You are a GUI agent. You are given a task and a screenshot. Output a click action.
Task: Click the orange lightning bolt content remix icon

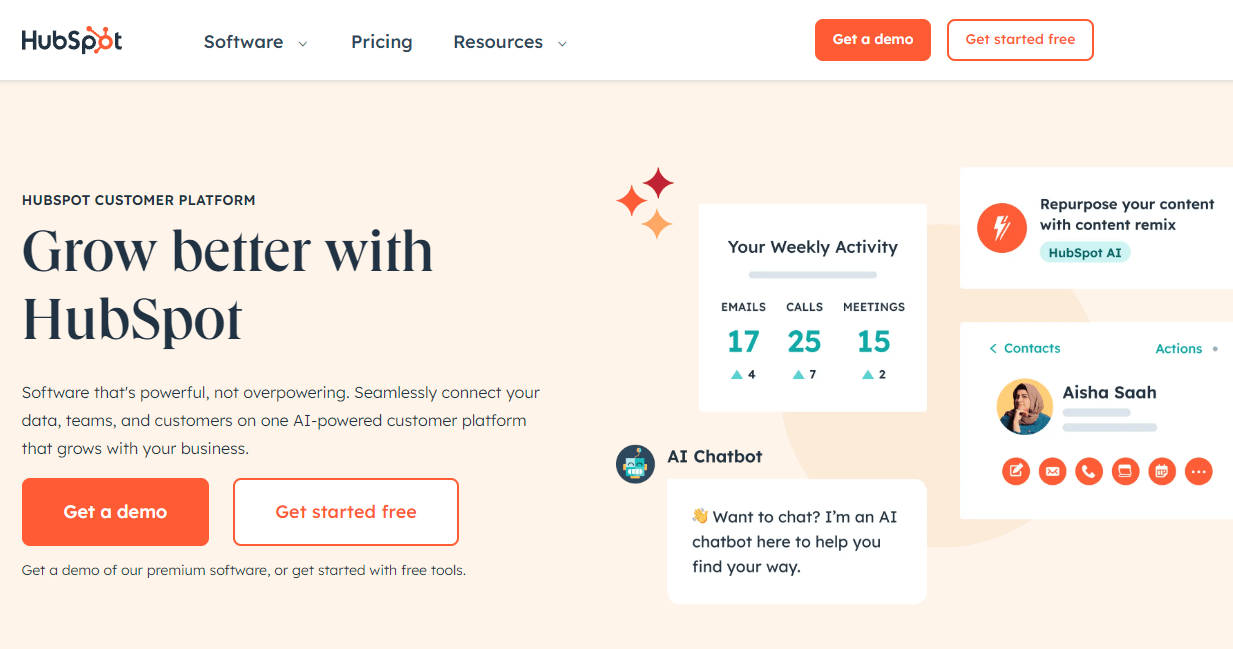(x=1001, y=227)
